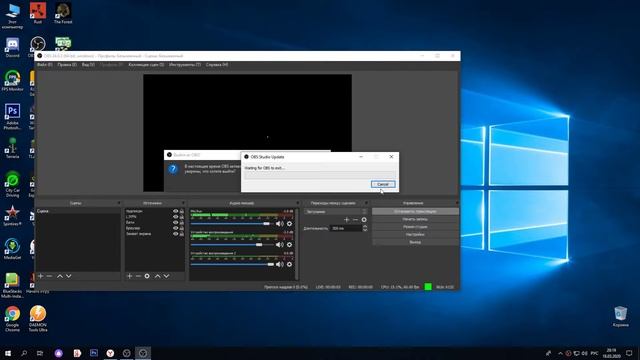This screenshot has width=640, height=360.
Task: Toggle visibility eye for Браузер source
Action: click(176, 228)
